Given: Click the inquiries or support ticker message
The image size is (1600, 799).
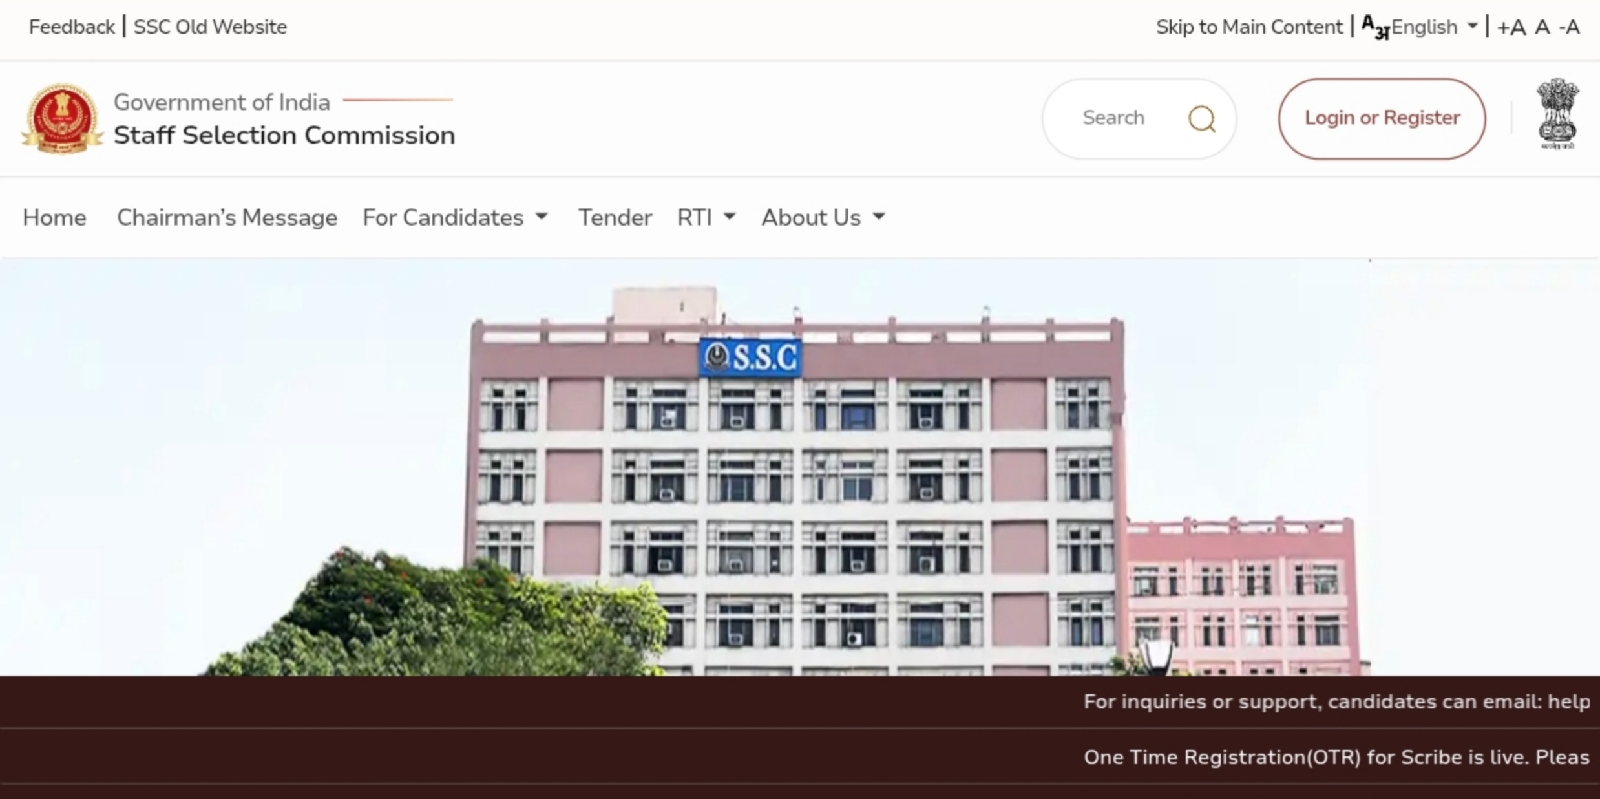Looking at the screenshot, I should pyautogui.click(x=1337, y=702).
